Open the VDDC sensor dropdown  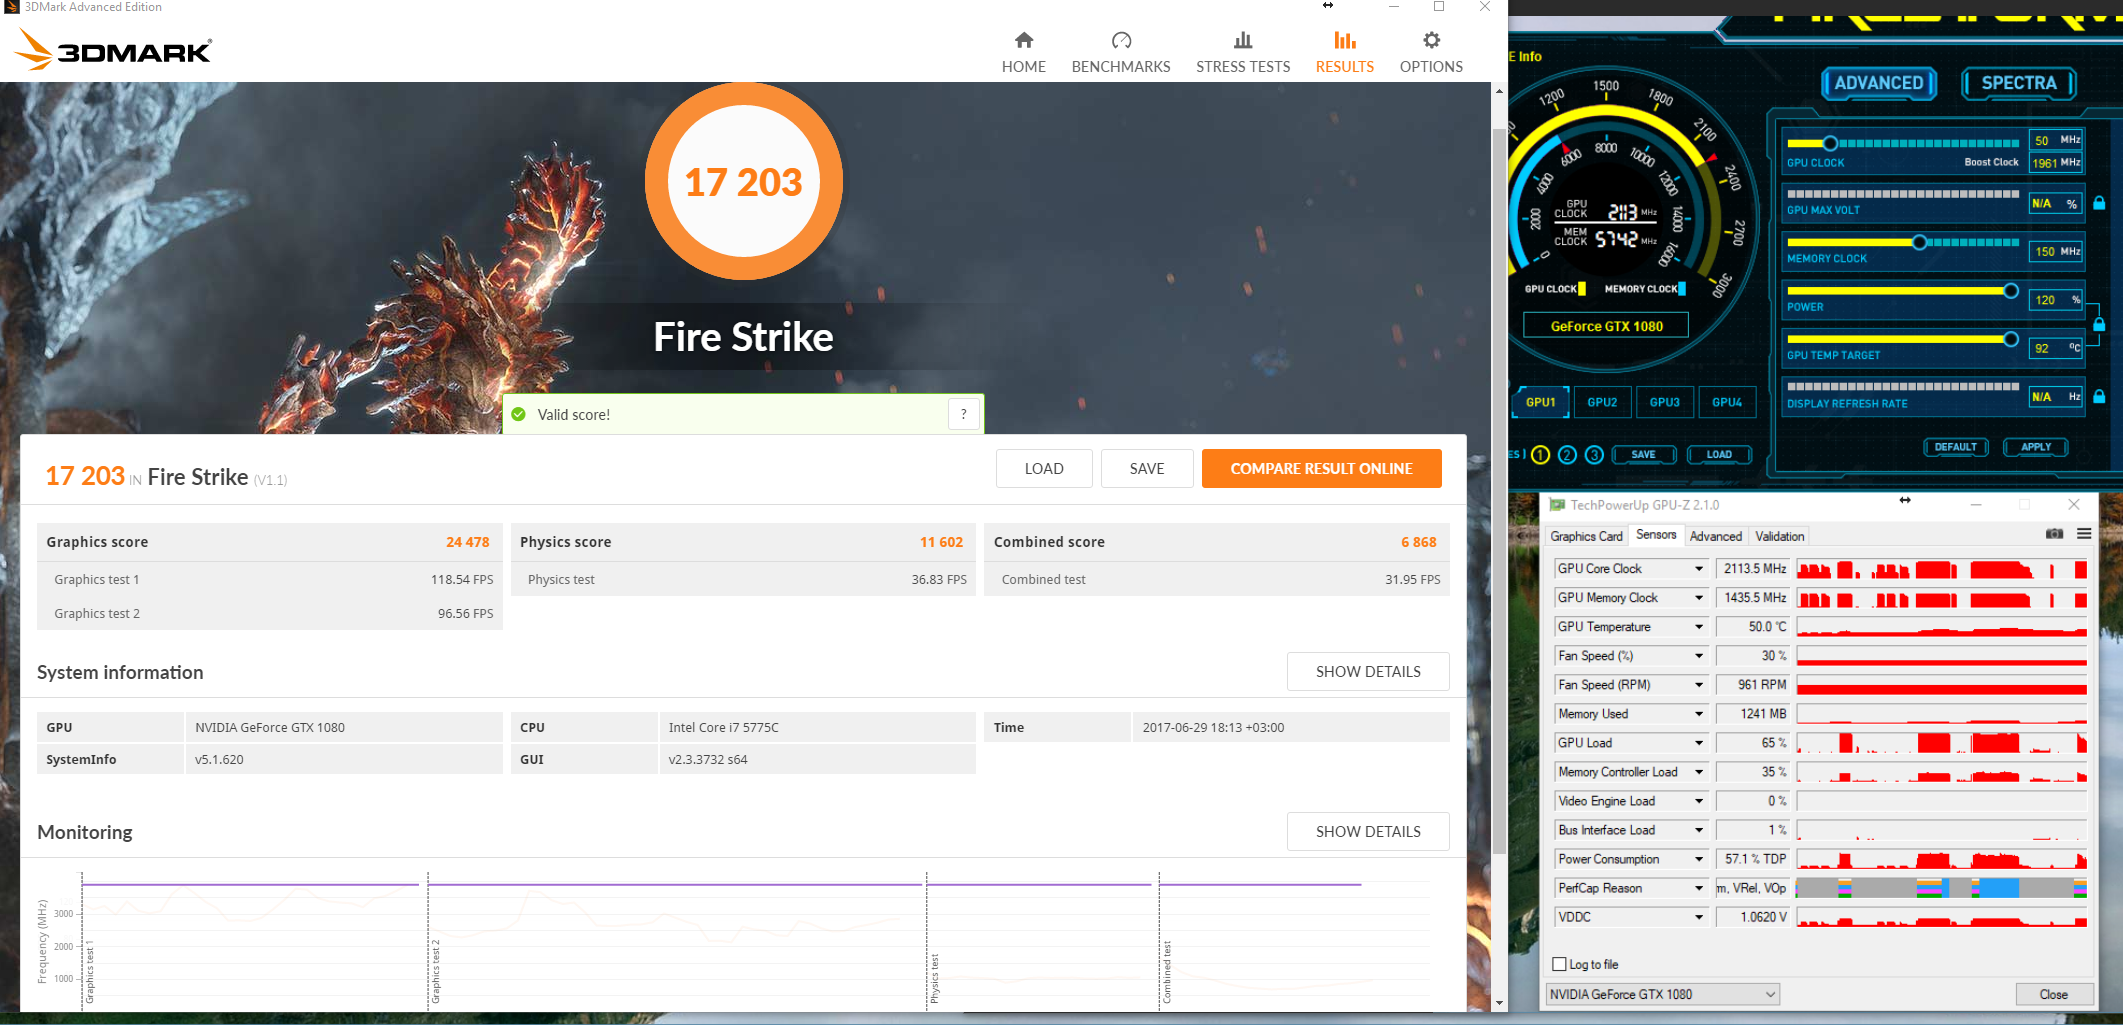tap(1698, 917)
